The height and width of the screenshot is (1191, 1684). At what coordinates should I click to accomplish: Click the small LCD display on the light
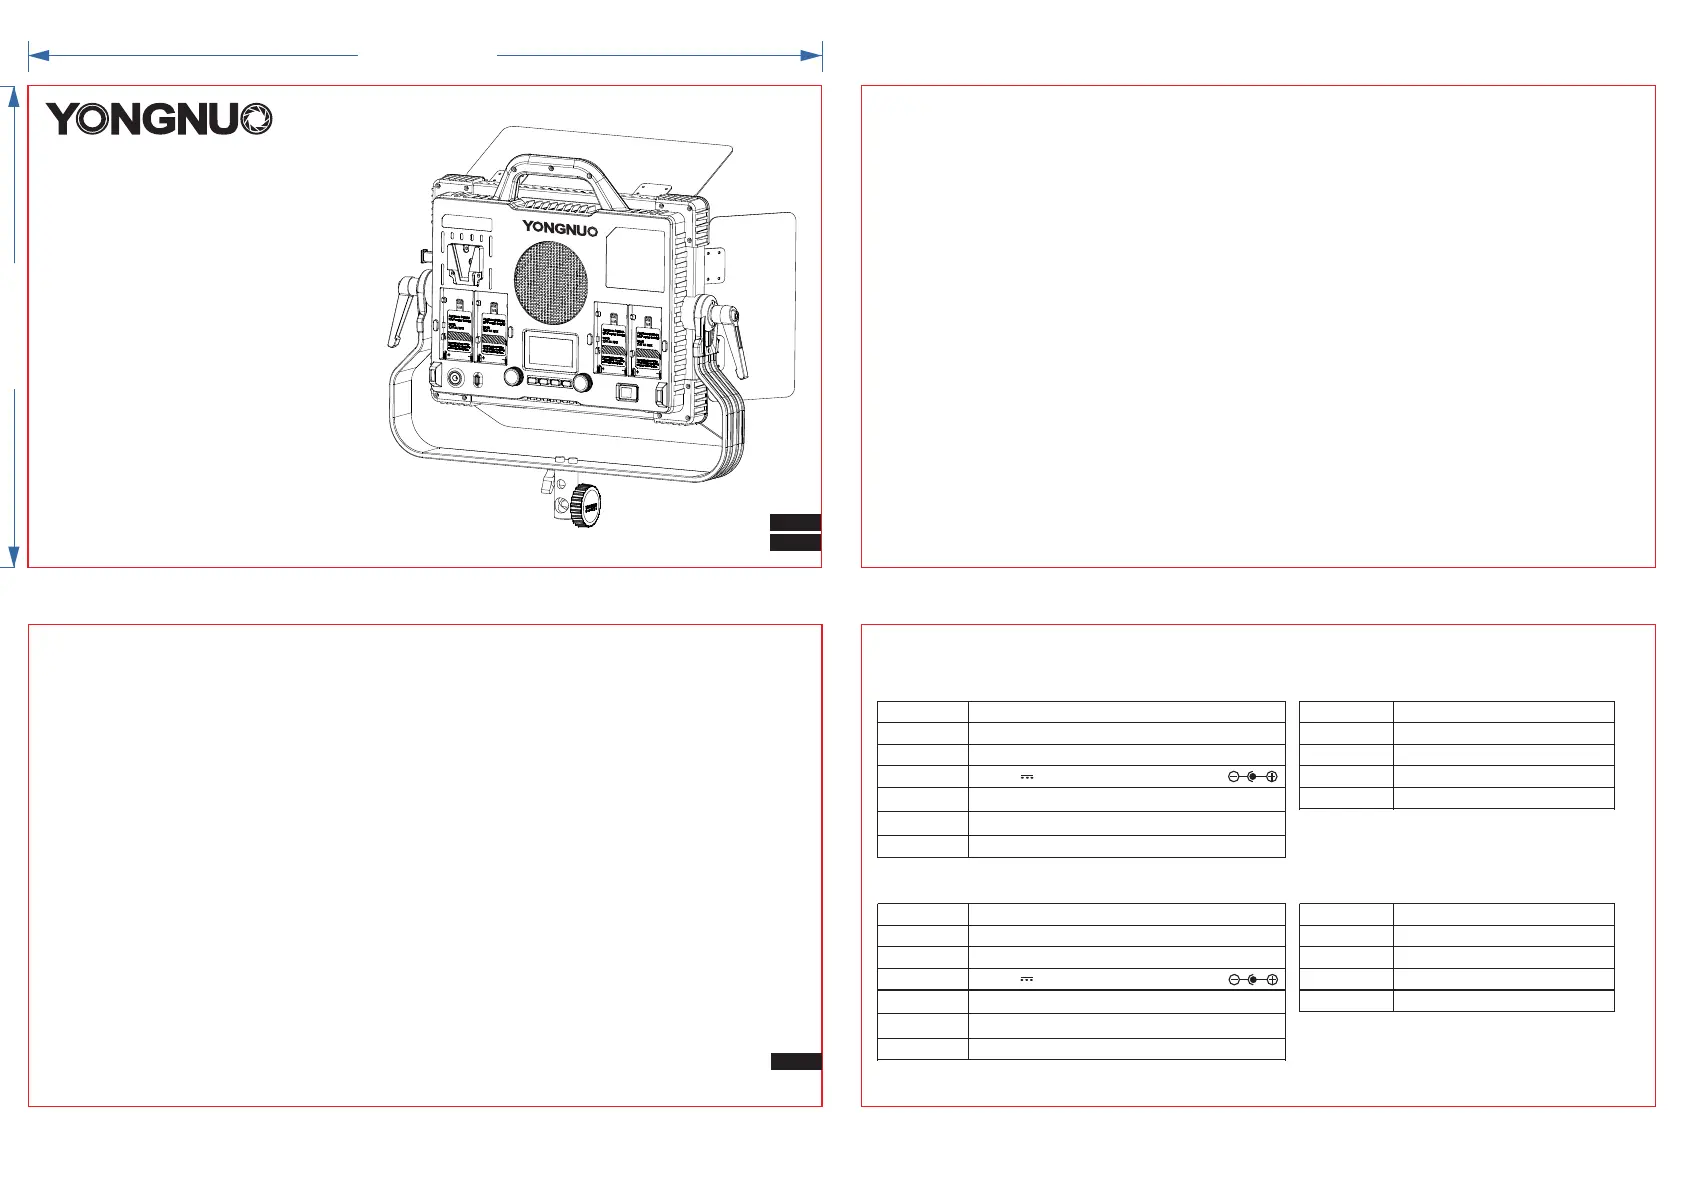coord(549,351)
